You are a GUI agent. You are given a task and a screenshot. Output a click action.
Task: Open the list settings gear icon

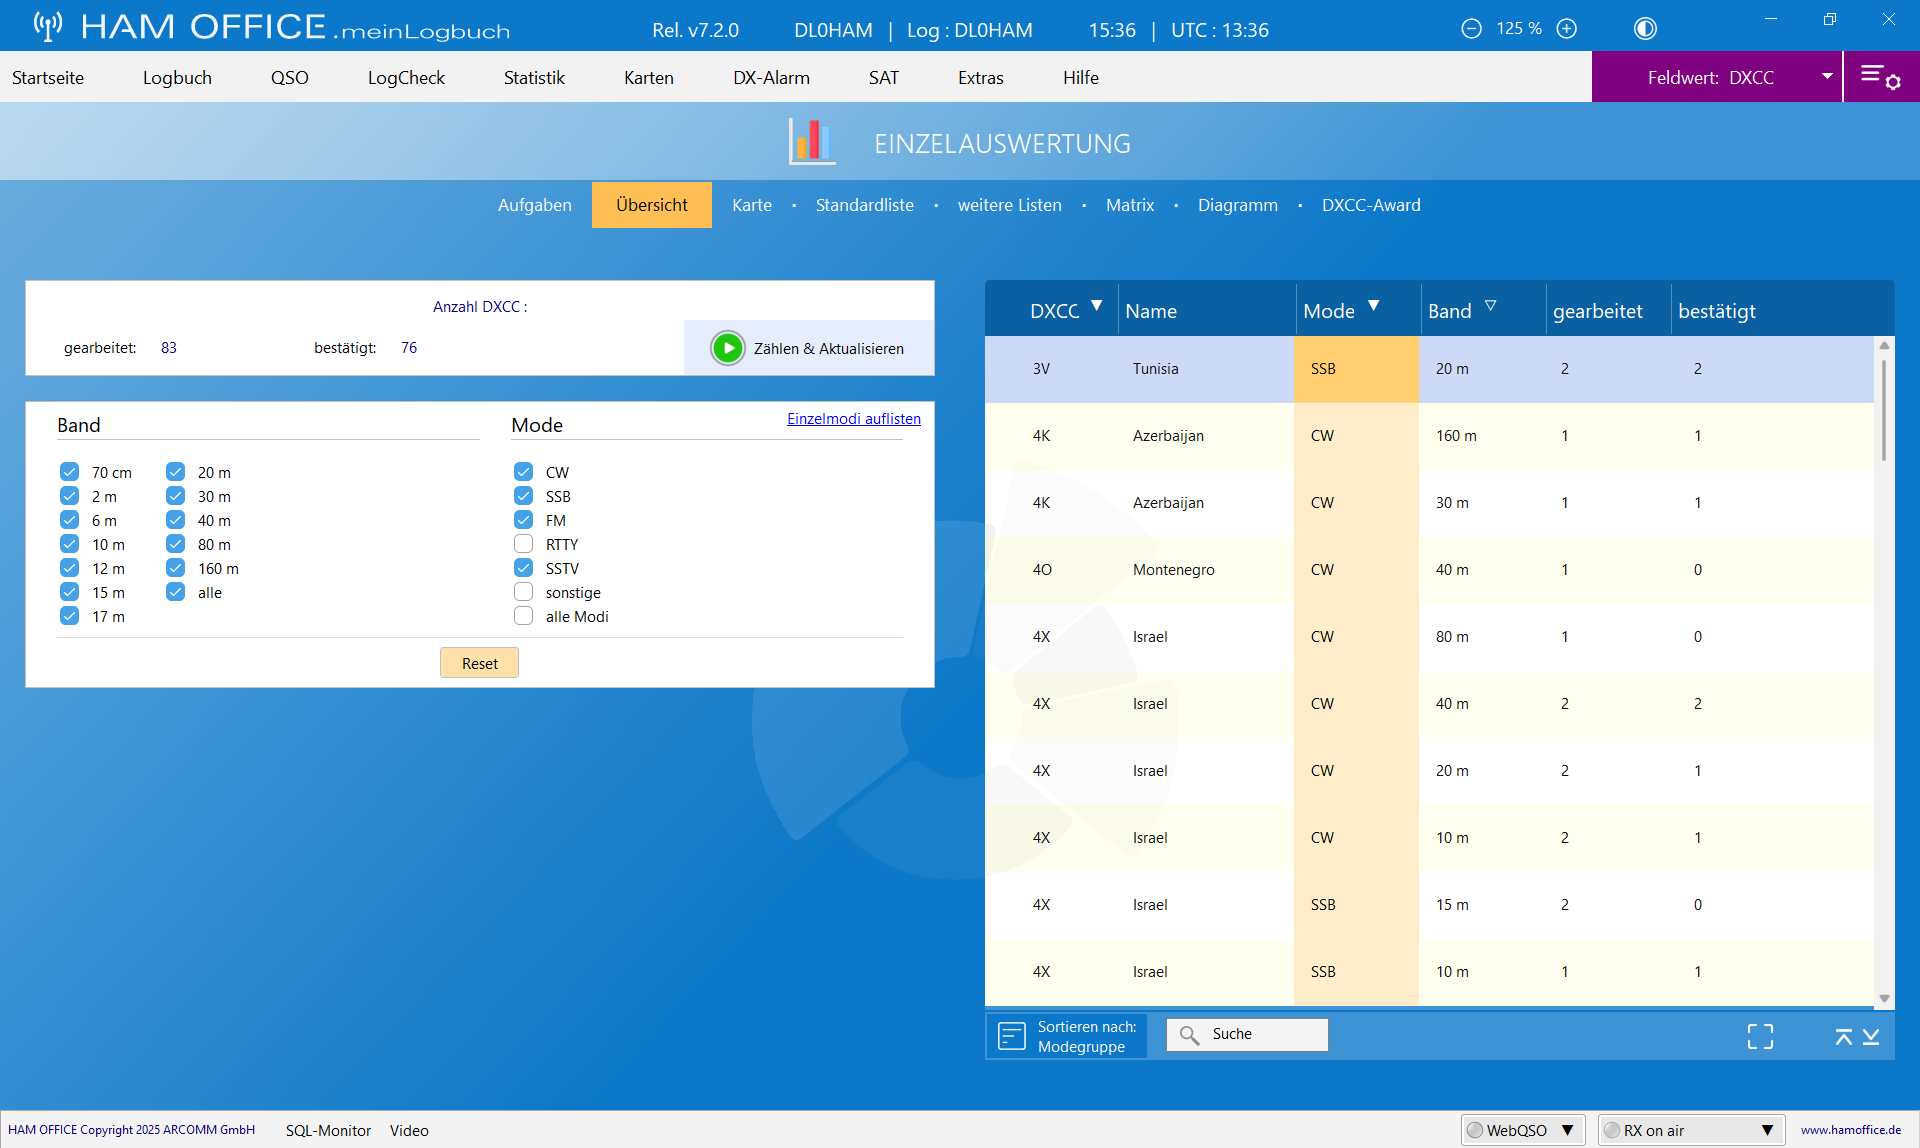pos(1881,77)
